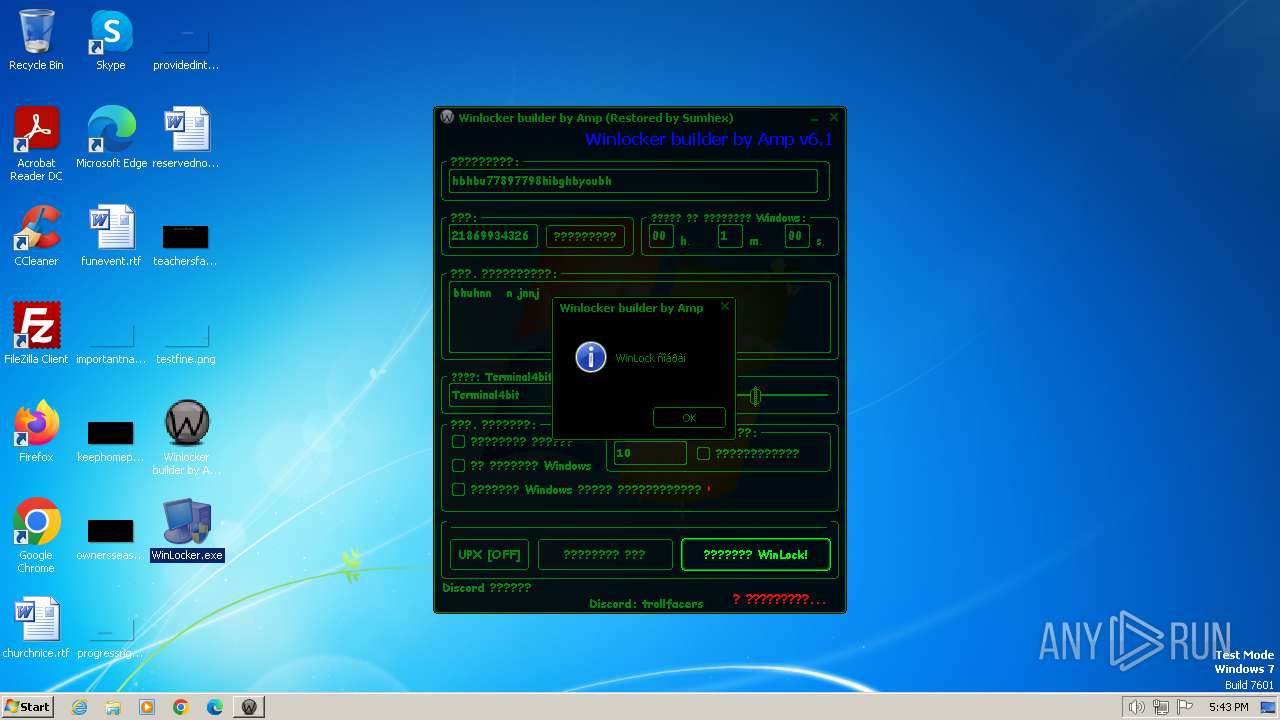This screenshot has height=720, width=1280.
Task: Open the Start menu
Action: click(x=28, y=706)
